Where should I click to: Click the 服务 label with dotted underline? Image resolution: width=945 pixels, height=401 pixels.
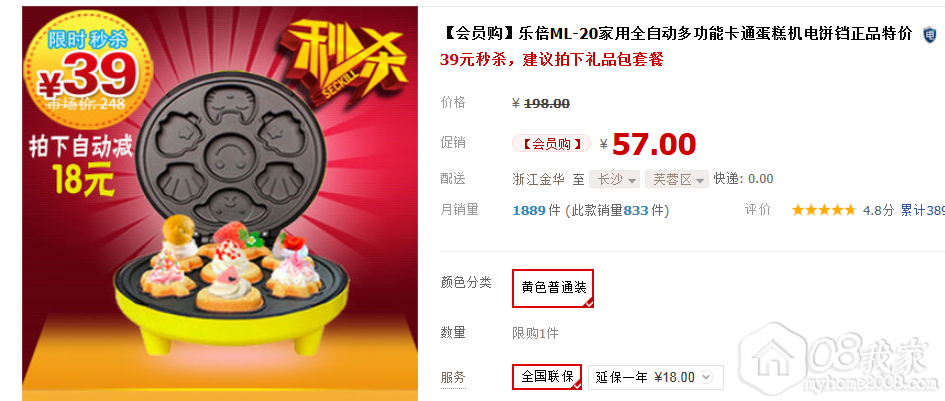[453, 378]
